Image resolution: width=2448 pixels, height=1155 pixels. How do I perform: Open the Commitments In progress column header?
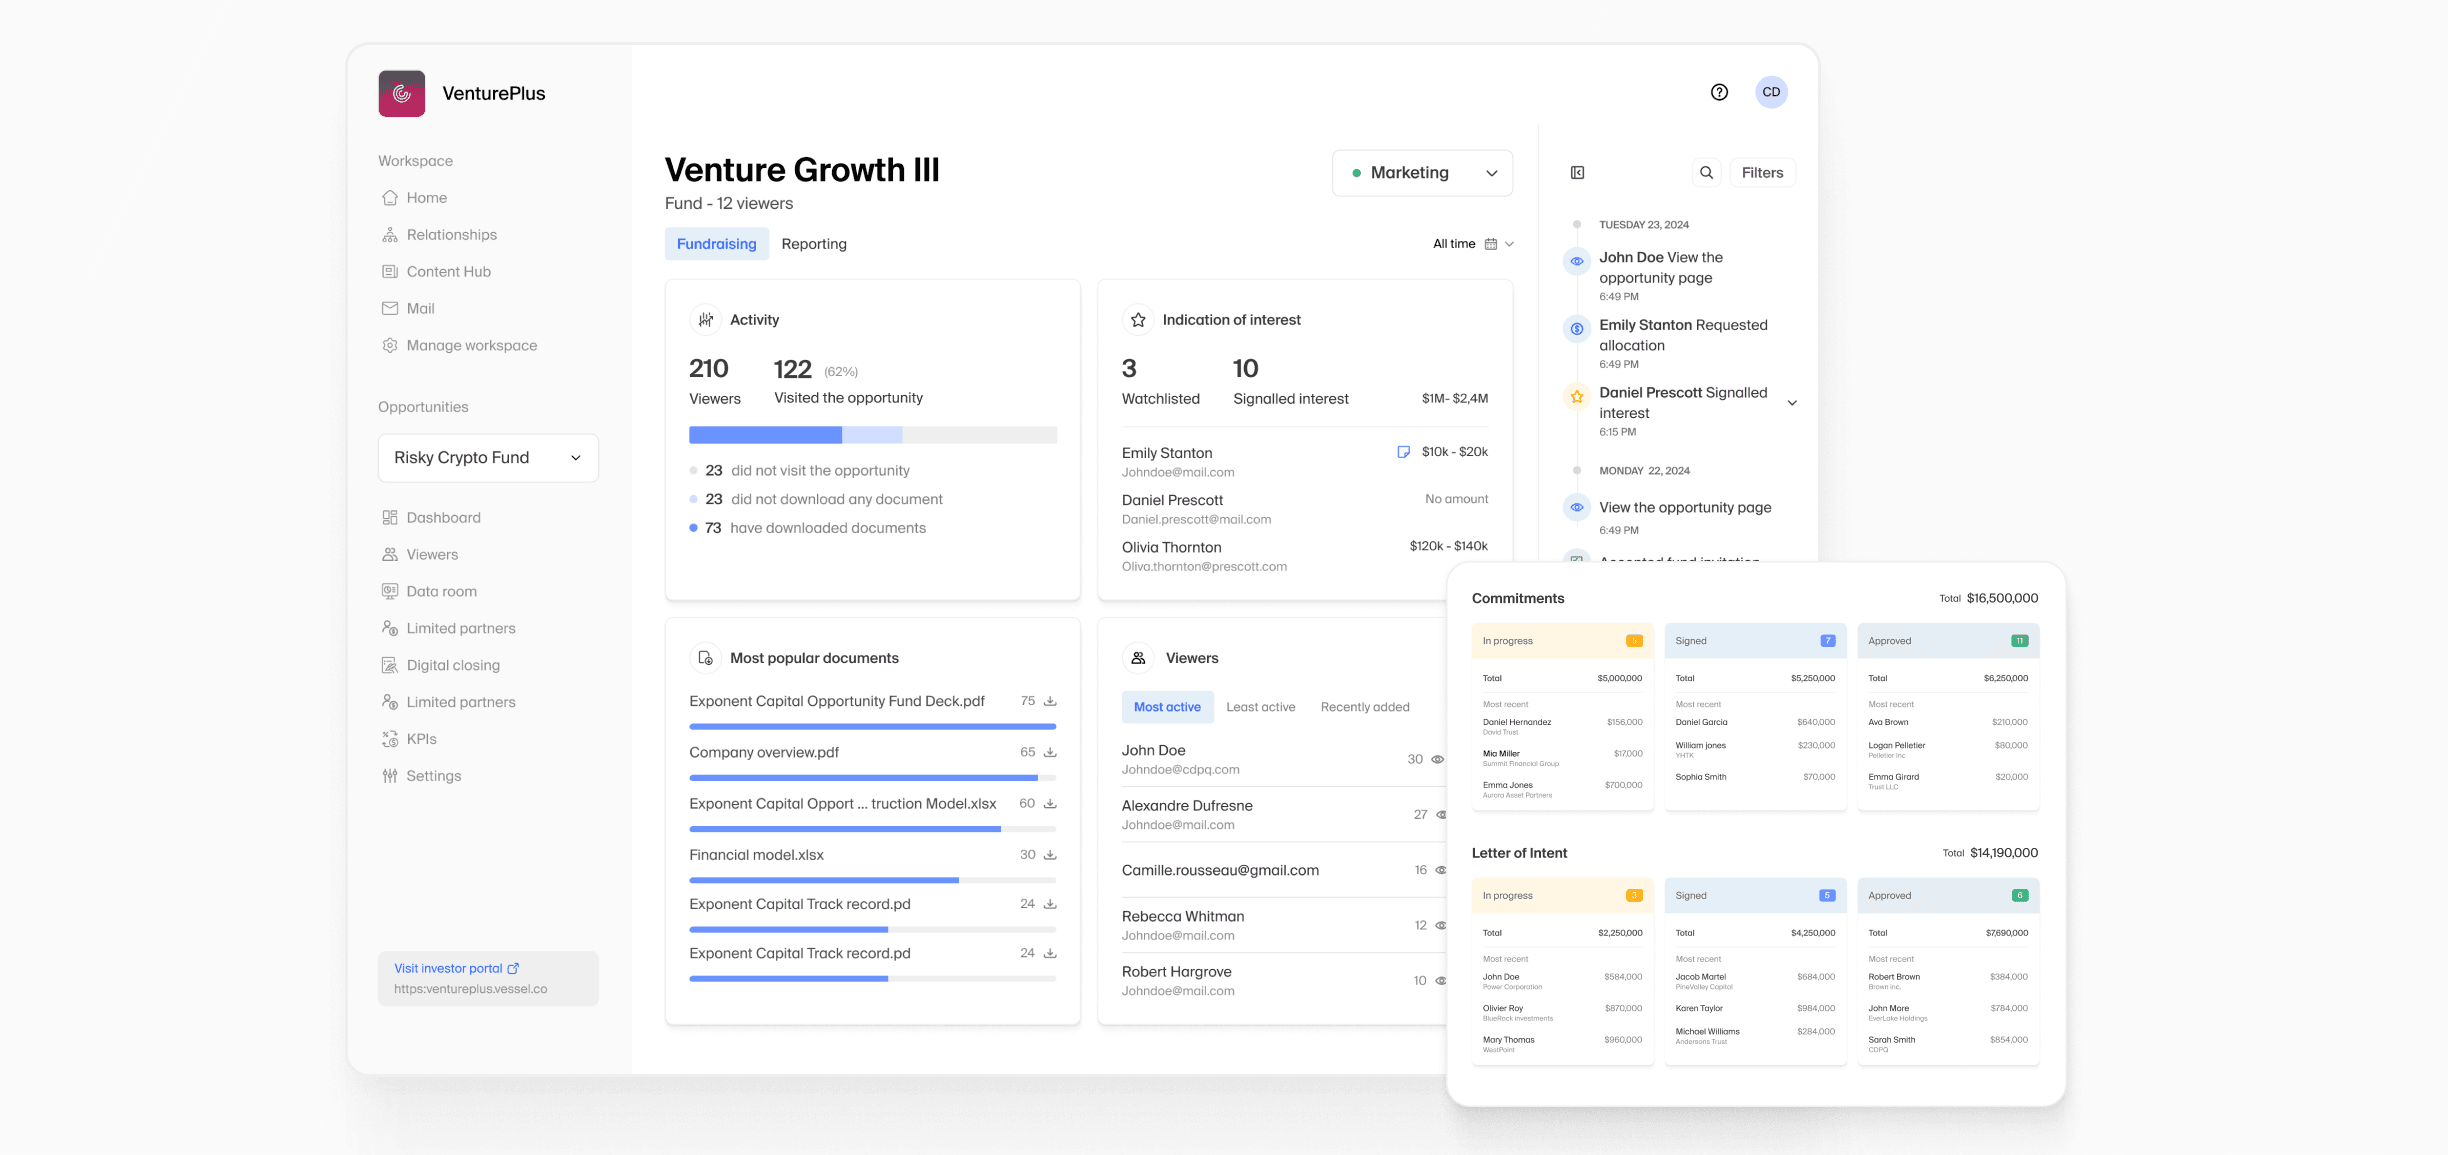click(1562, 641)
